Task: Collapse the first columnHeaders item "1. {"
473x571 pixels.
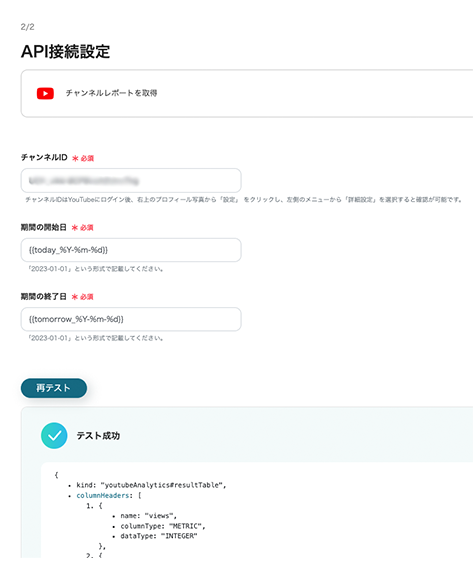Action: (x=94, y=506)
